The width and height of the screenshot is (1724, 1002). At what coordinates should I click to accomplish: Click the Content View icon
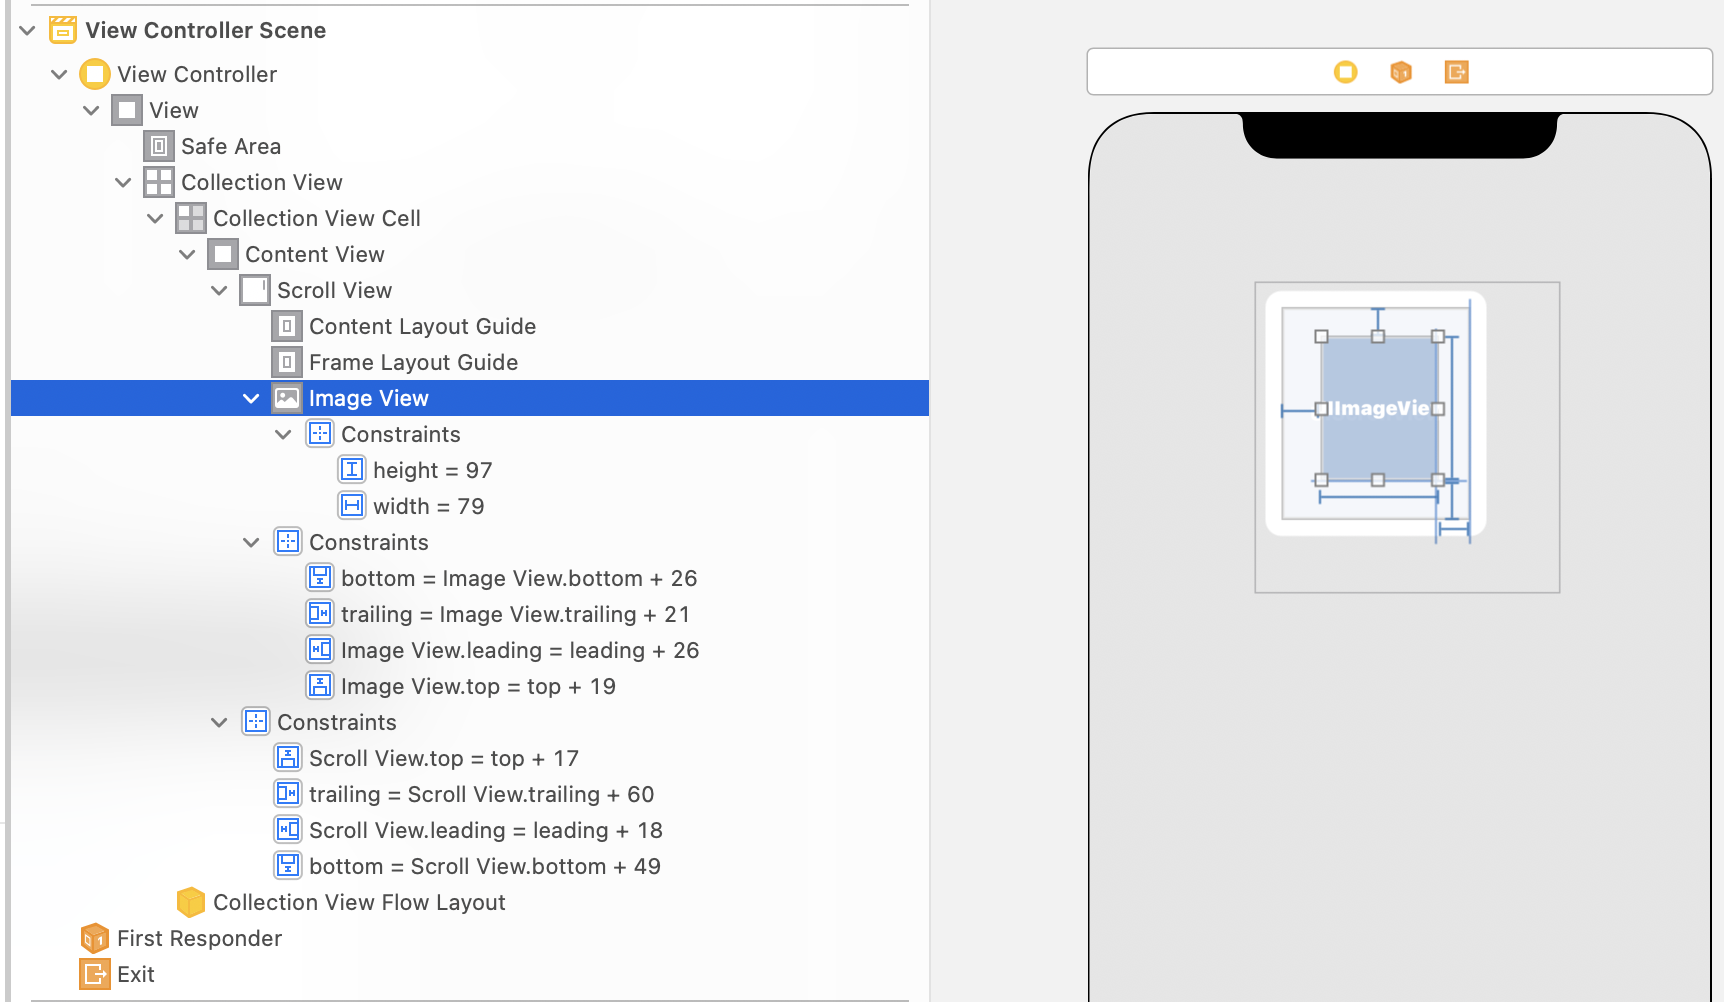pyautogui.click(x=223, y=254)
